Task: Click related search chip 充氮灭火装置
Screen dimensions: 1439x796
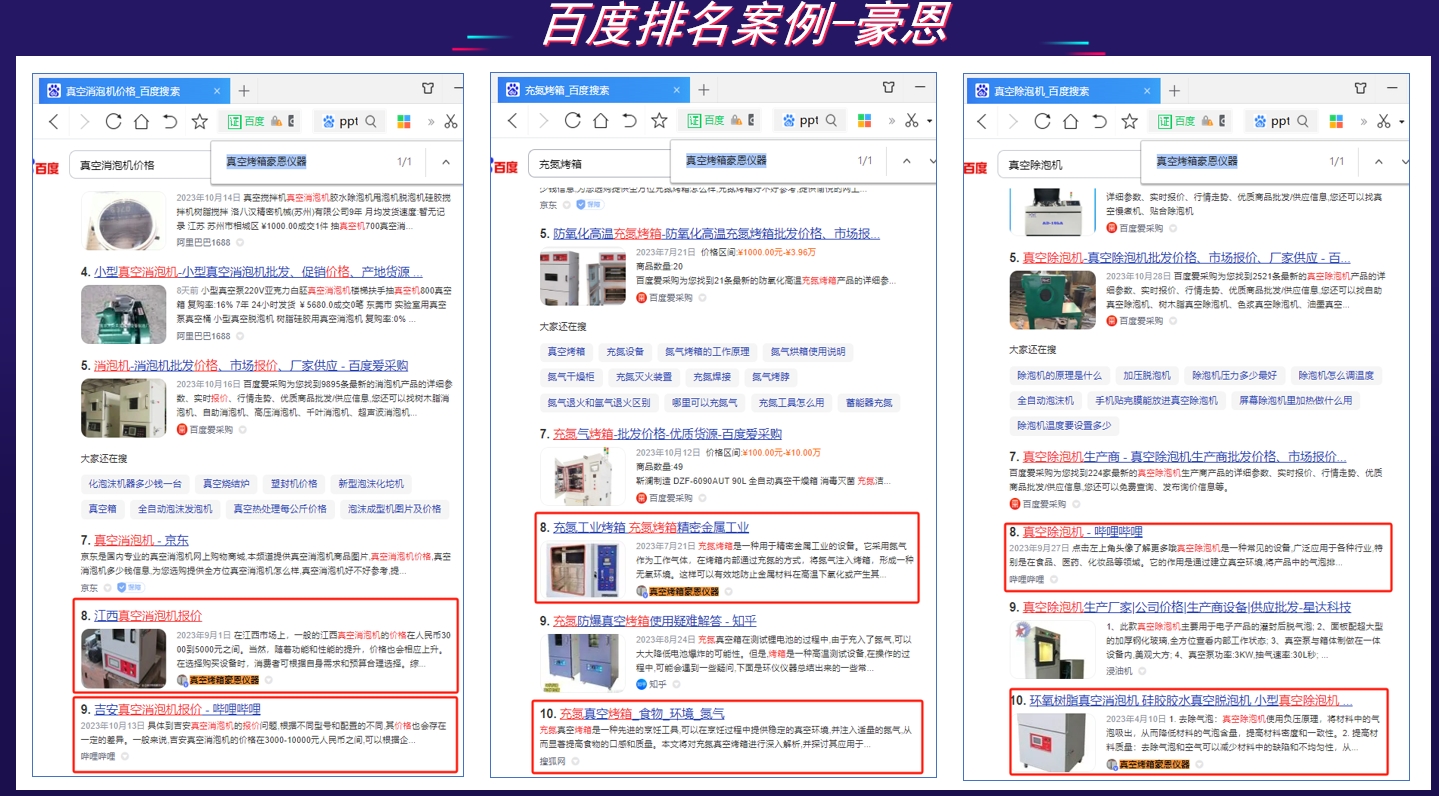Action: point(643,377)
